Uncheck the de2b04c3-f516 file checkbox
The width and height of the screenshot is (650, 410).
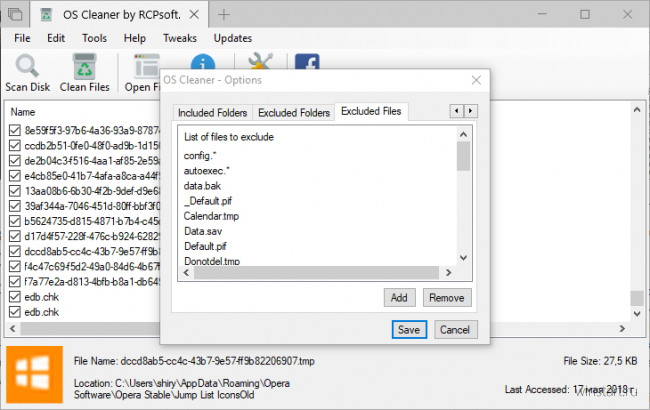tap(15, 160)
